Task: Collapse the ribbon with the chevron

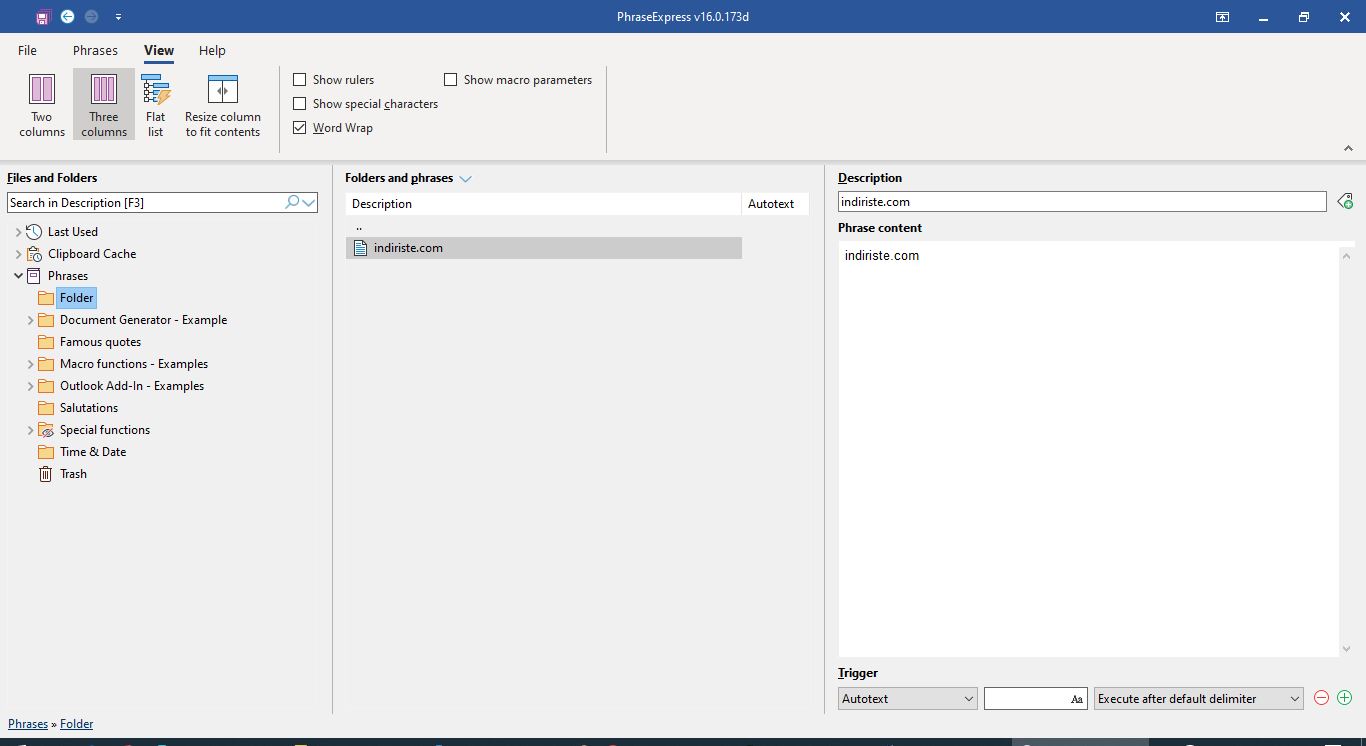Action: point(1348,149)
